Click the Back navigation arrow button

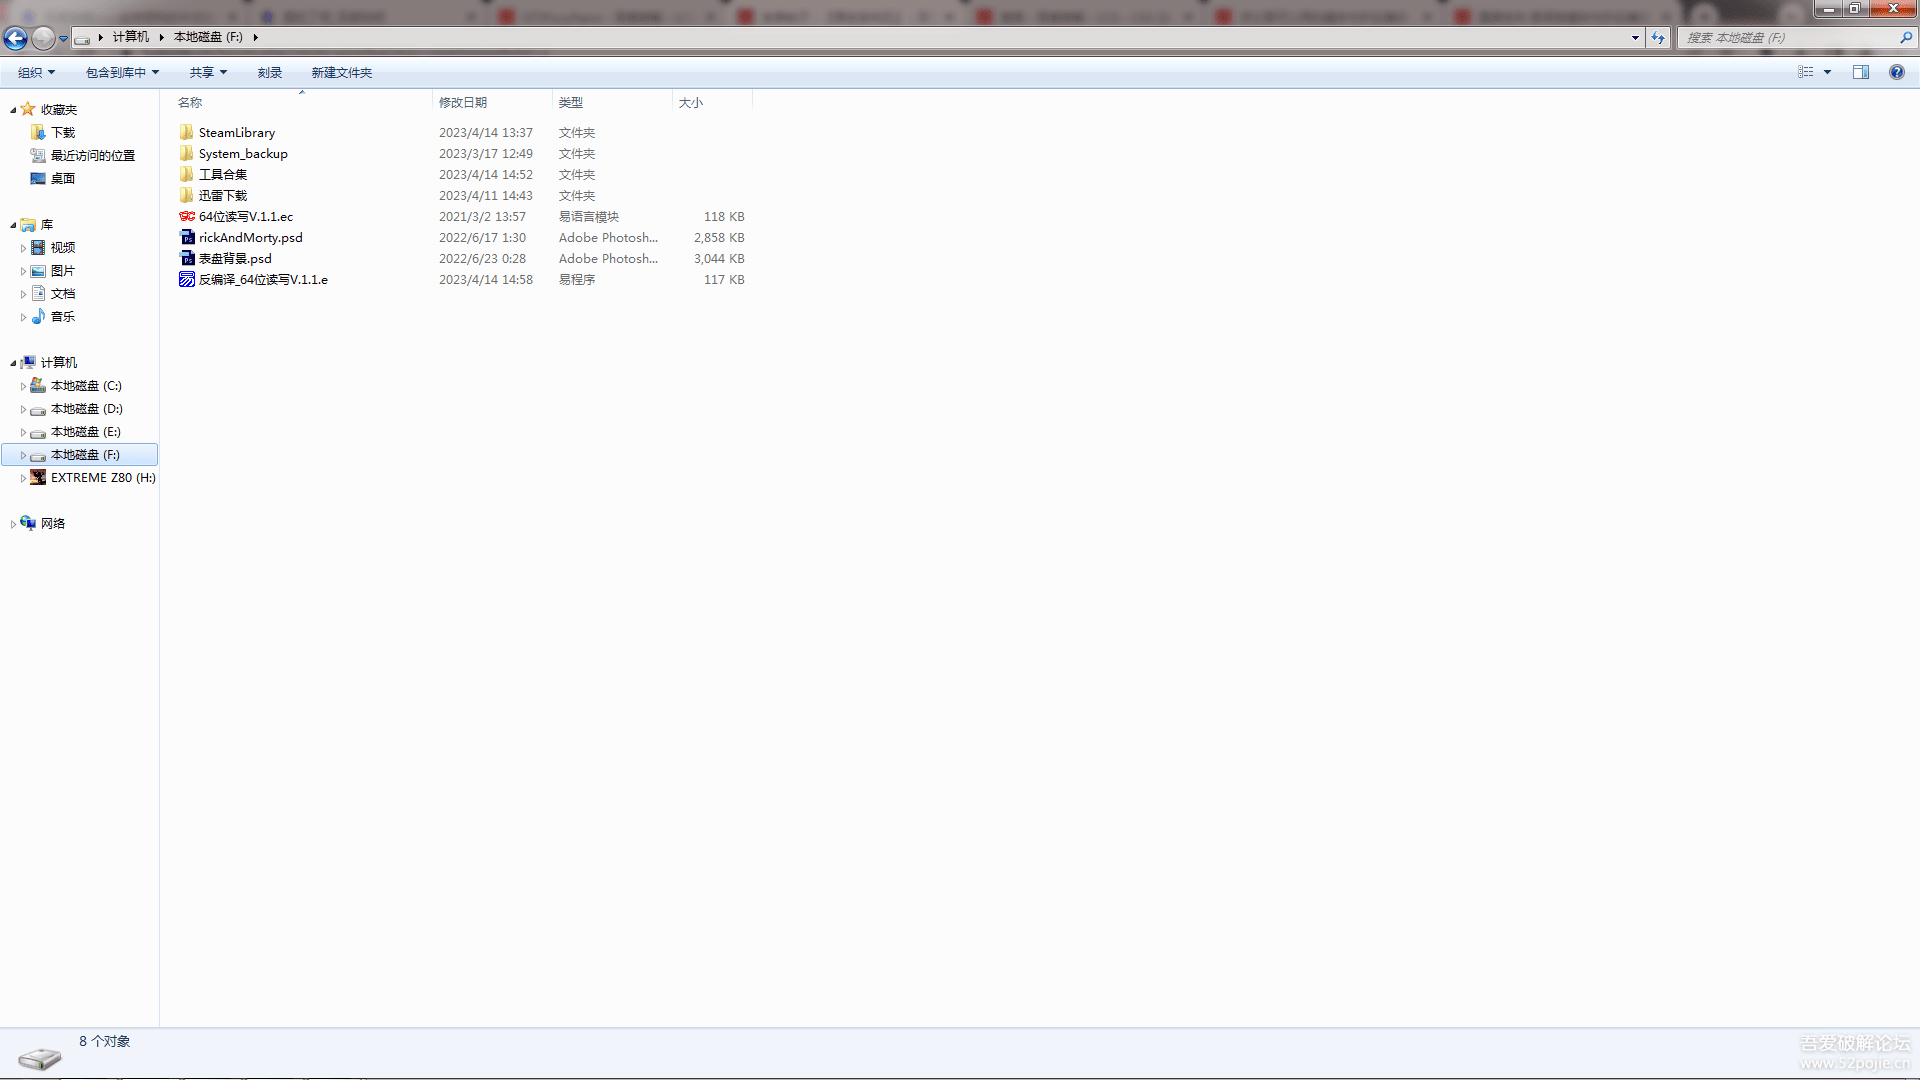point(15,38)
